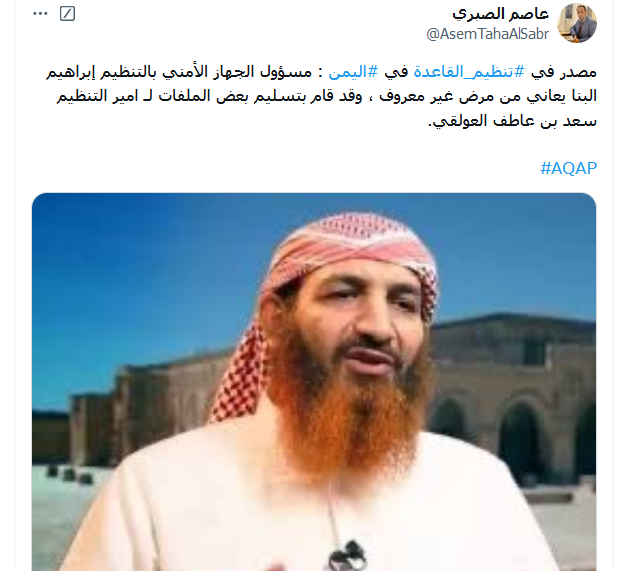Open the tweet by clicking its body text
Viewport: 620px width, 571px height.
pyautogui.click(x=321, y=96)
